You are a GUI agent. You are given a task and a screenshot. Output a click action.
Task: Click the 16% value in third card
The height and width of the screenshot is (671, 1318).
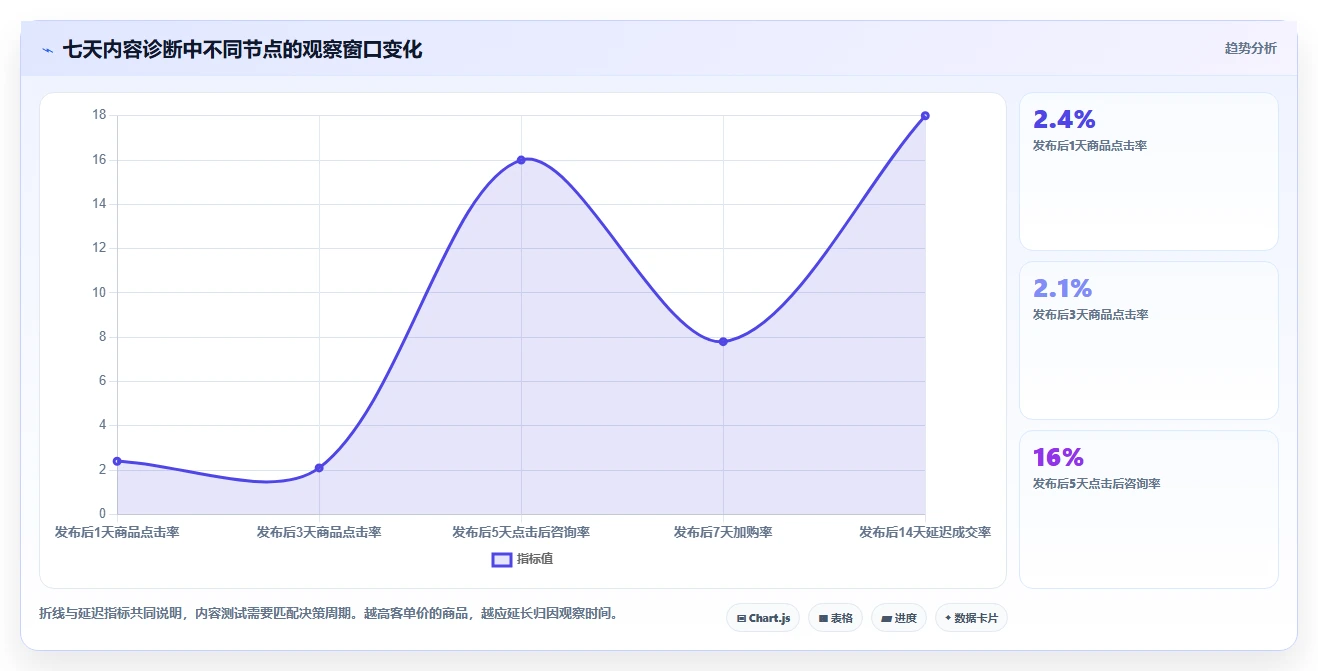[1058, 458]
